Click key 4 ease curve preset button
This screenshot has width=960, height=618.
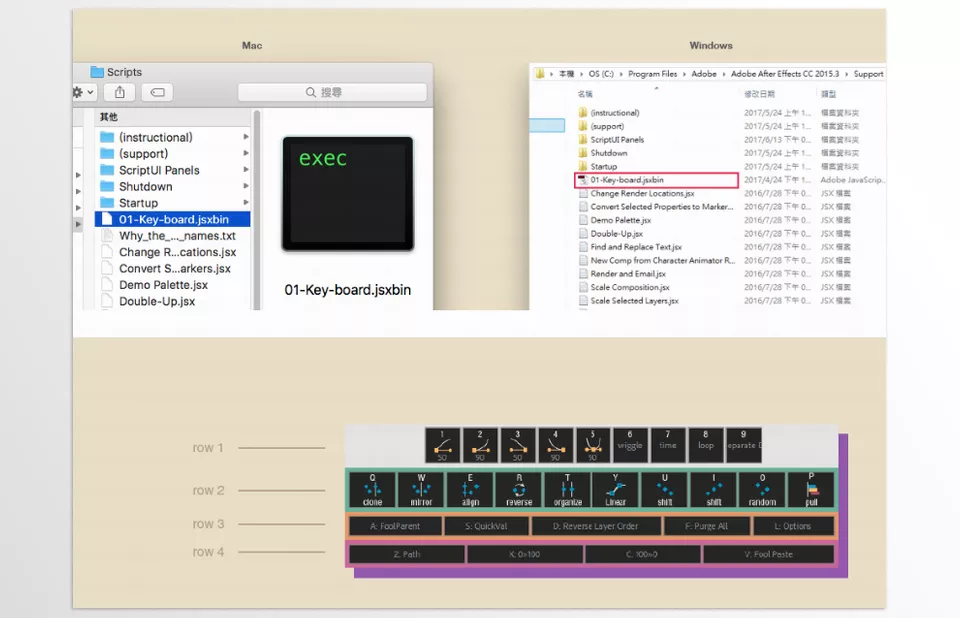coord(555,445)
